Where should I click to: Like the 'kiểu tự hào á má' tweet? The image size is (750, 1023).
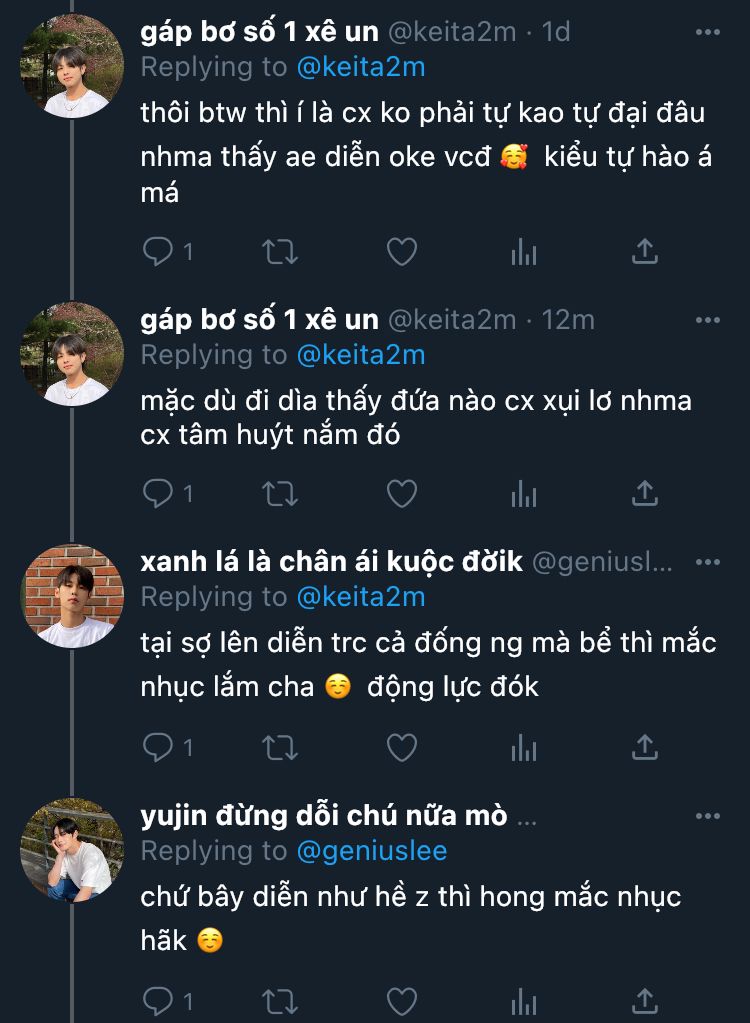click(x=402, y=252)
